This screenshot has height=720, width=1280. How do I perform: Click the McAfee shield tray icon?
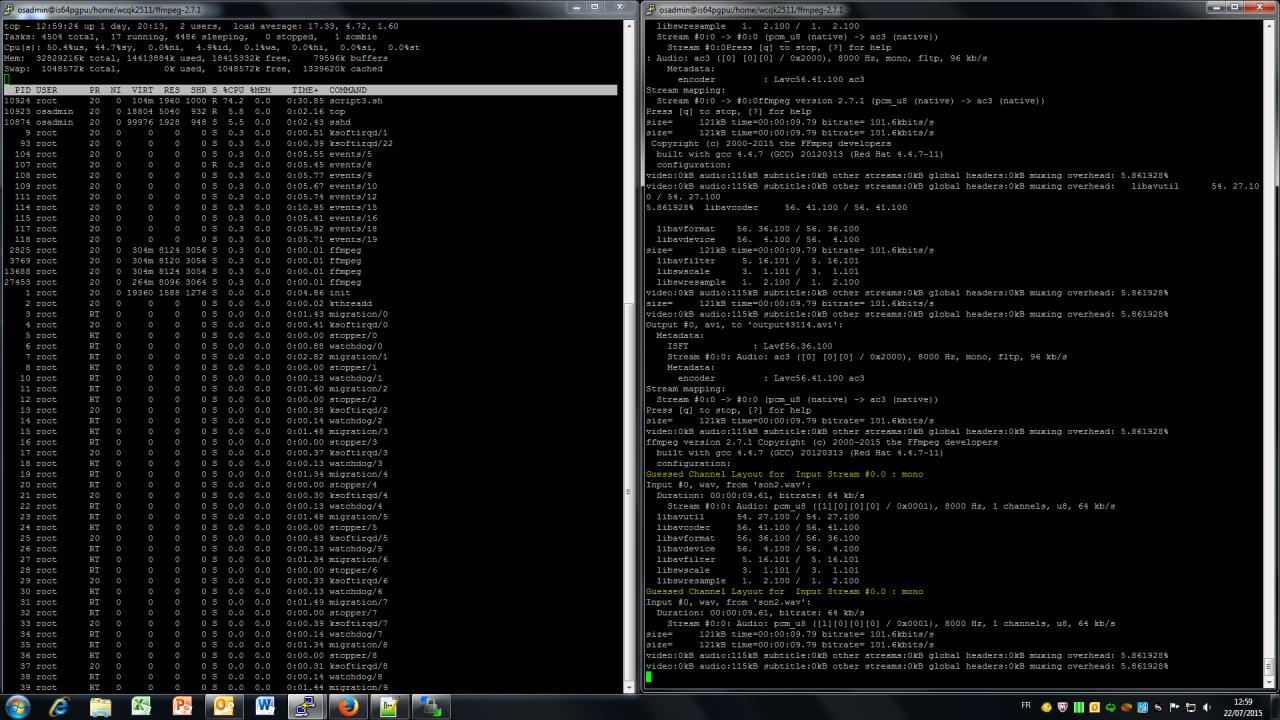tap(1063, 707)
